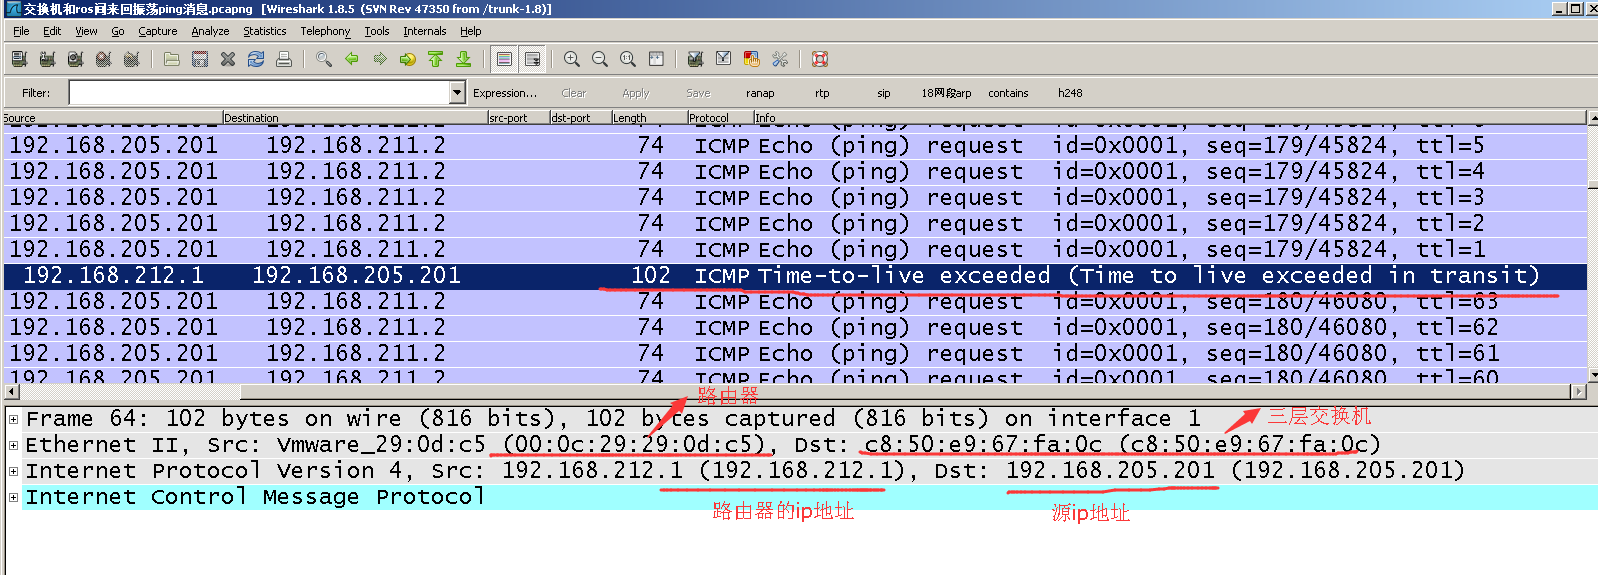Expand Internet Protocol Version 4 node
This screenshot has height=575, width=1598.
click(13, 471)
